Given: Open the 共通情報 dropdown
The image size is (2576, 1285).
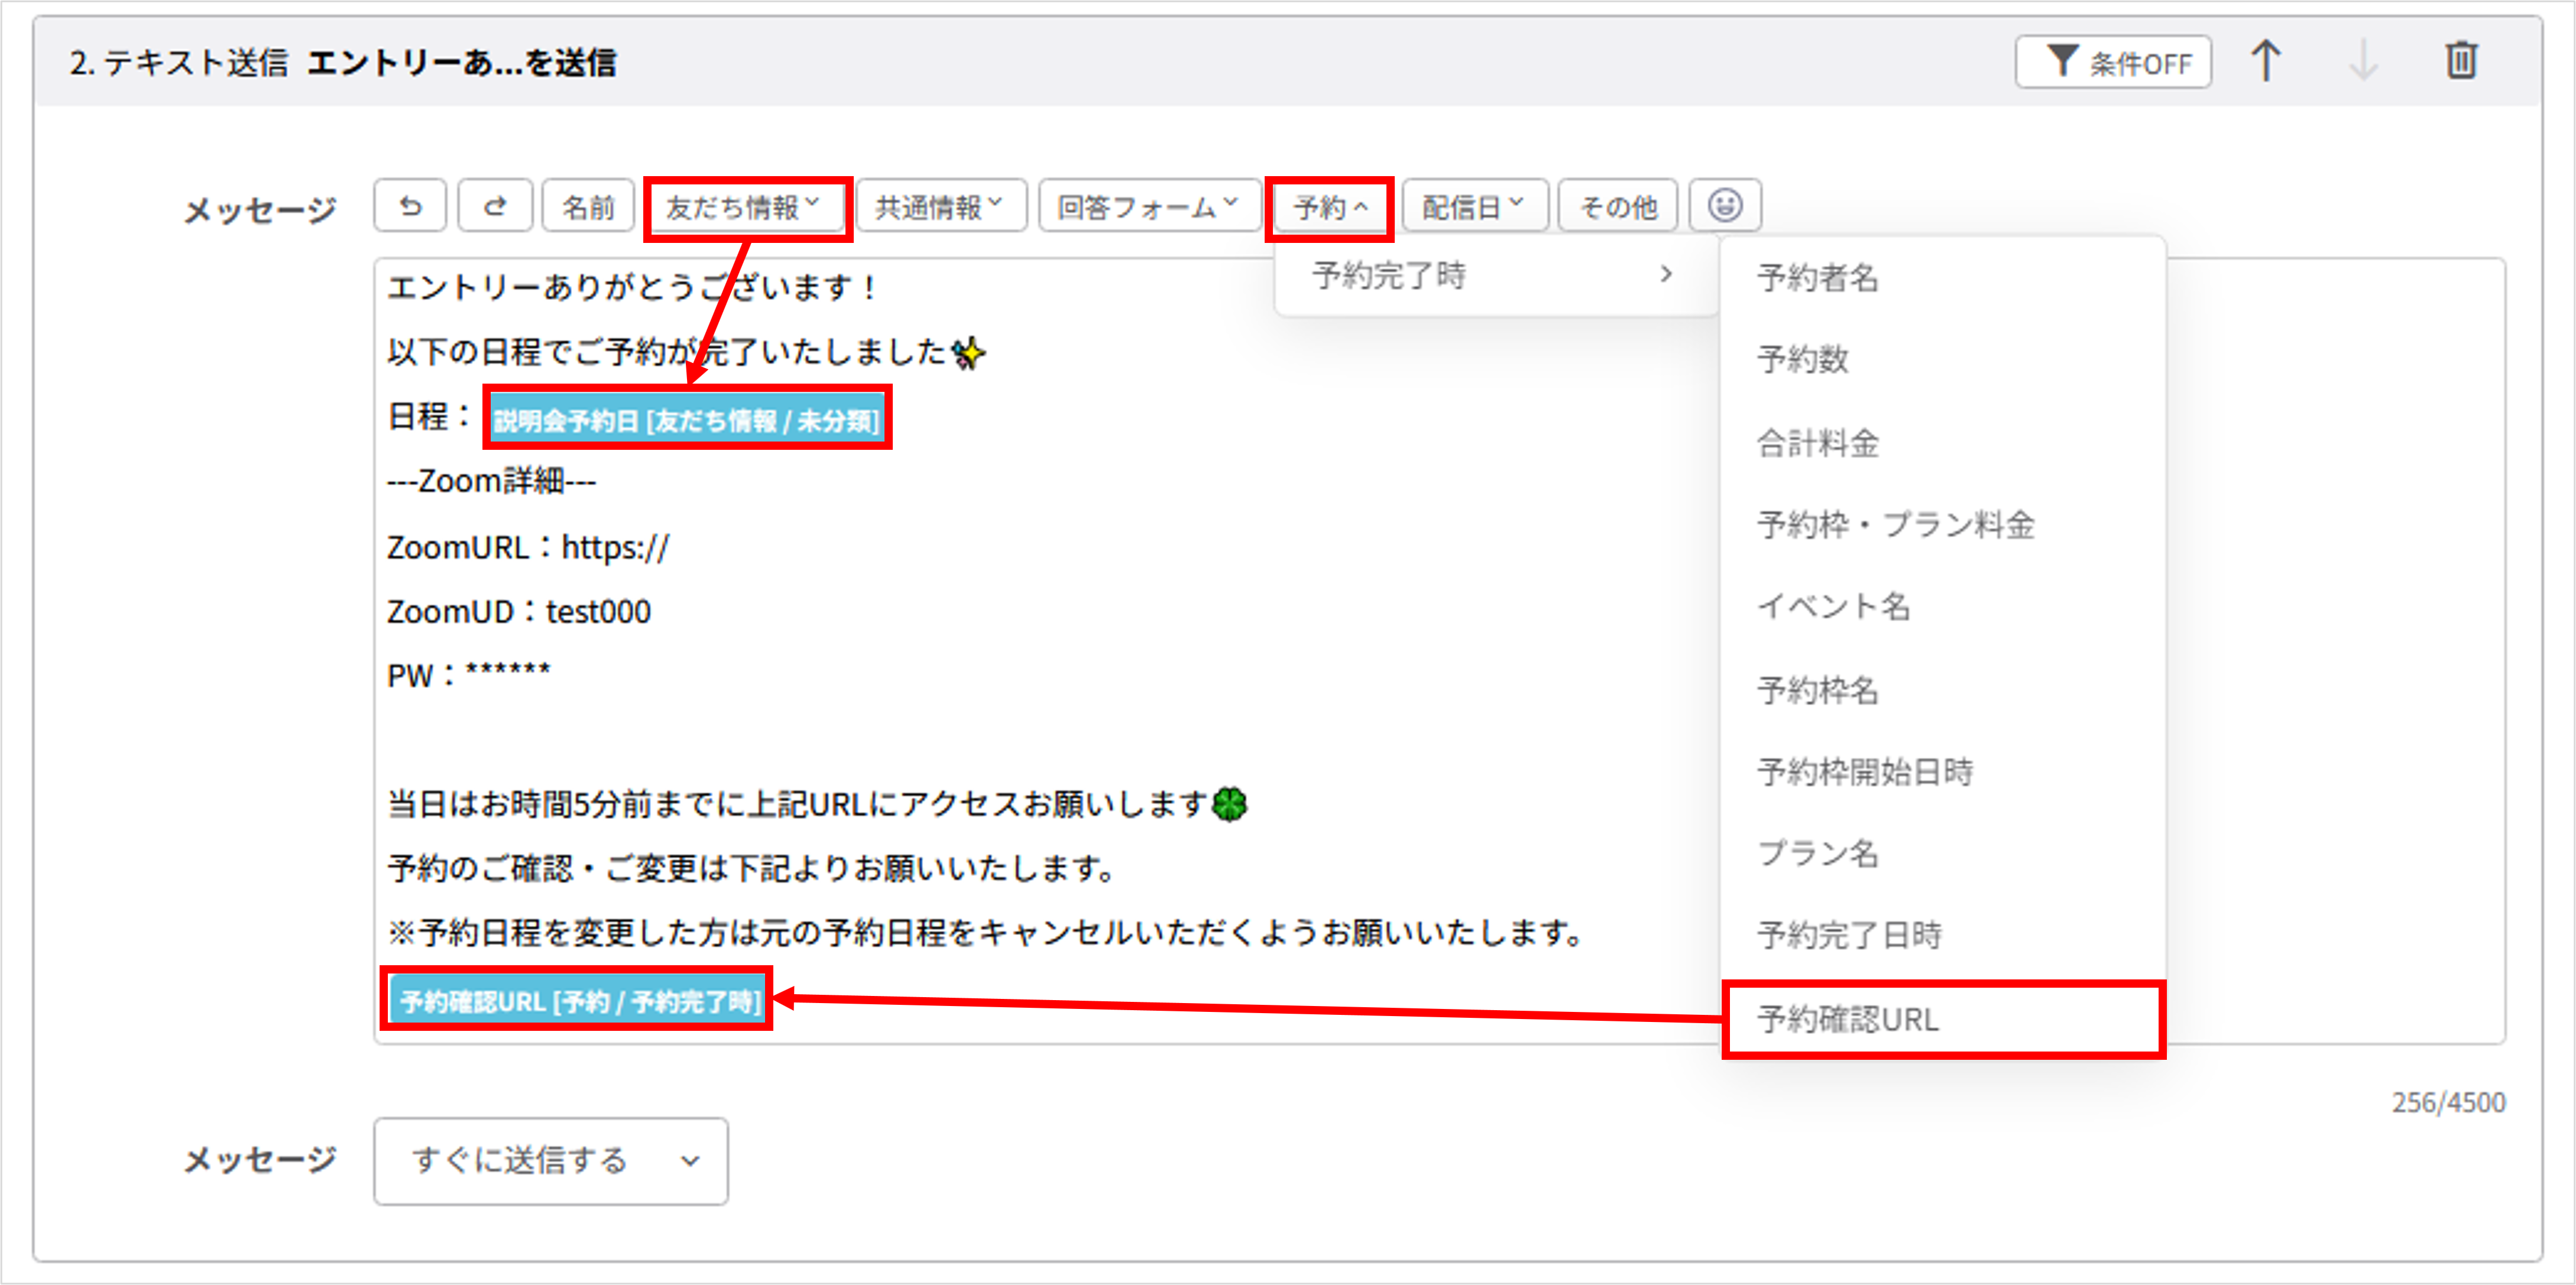Looking at the screenshot, I should (x=940, y=207).
